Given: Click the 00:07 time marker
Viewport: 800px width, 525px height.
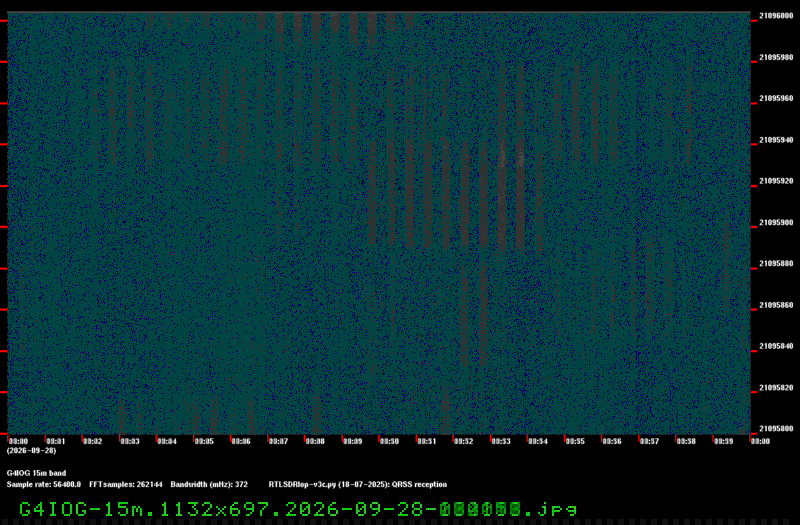Looking at the screenshot, I should click(x=278, y=441).
